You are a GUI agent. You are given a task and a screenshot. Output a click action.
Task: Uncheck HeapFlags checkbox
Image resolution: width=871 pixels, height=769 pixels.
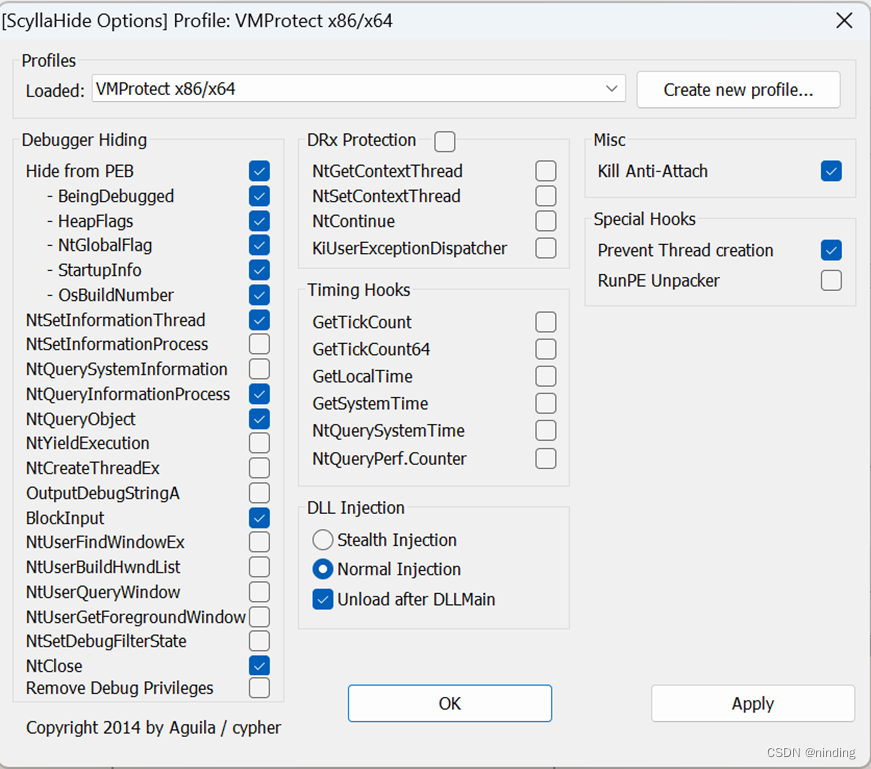(259, 221)
